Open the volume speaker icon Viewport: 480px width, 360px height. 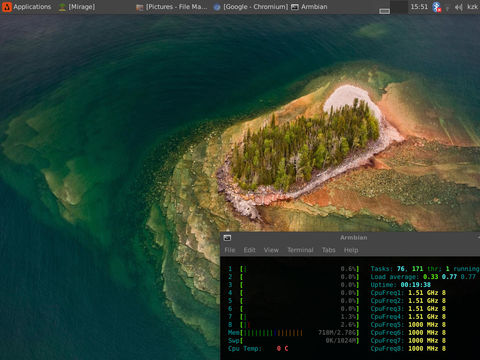pos(459,7)
